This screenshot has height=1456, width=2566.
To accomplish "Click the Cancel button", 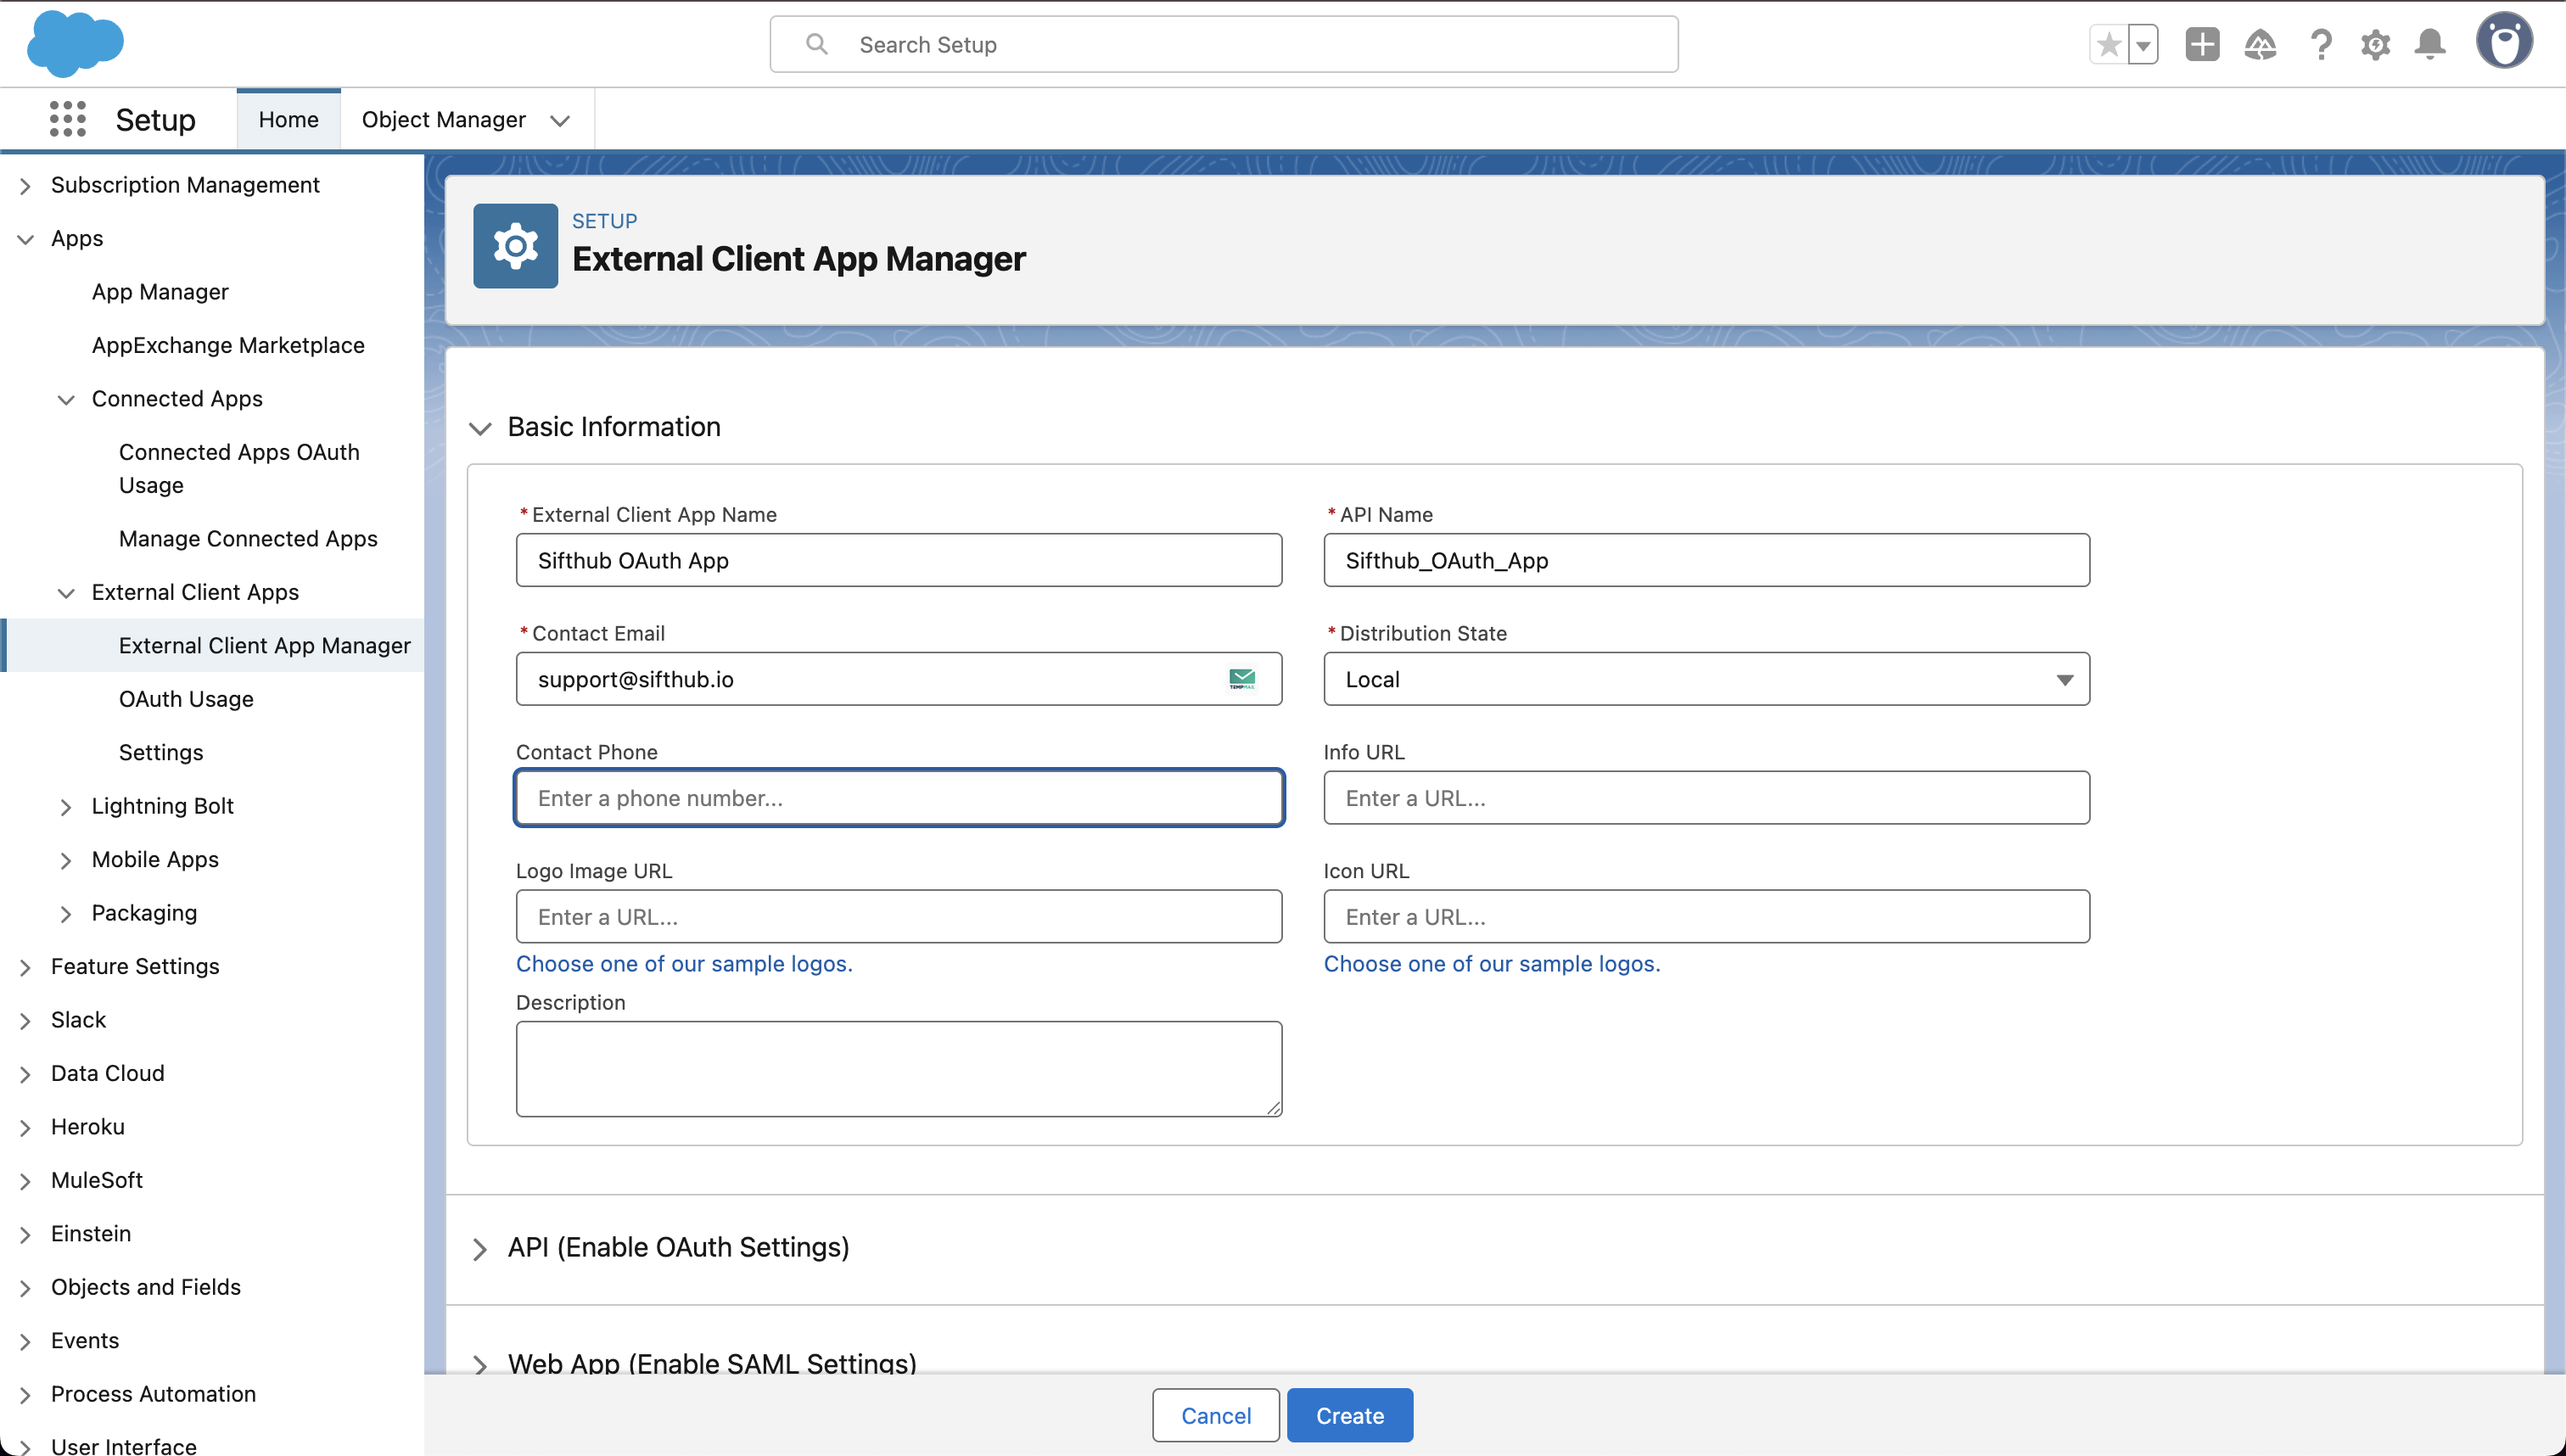I will (1215, 1415).
